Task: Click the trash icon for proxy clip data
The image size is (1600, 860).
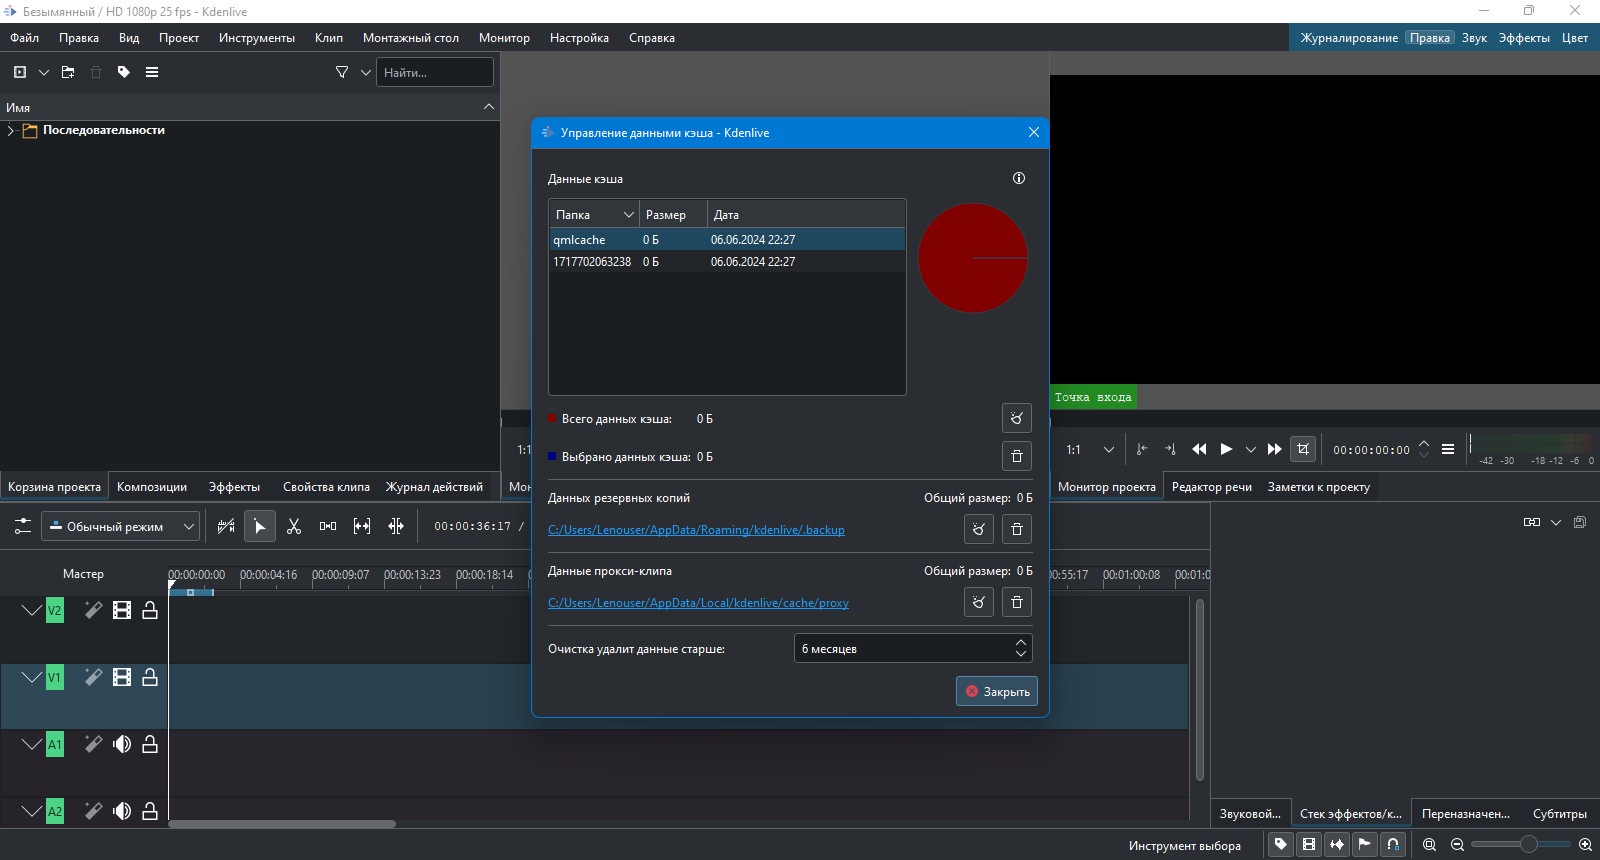Action: point(1016,602)
